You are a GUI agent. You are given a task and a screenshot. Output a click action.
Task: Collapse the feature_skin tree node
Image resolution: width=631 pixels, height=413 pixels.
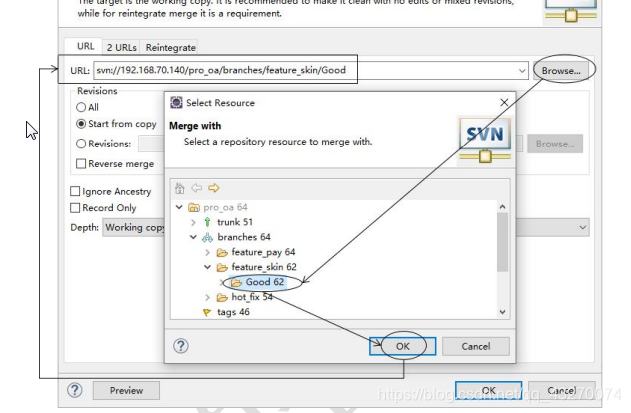[208, 267]
